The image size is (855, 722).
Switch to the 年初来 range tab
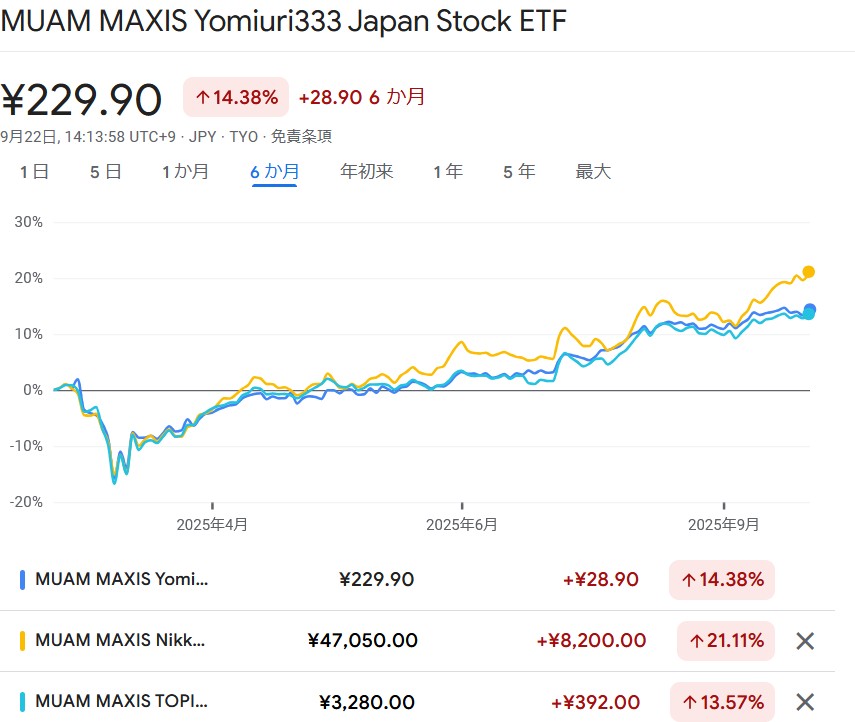click(366, 172)
